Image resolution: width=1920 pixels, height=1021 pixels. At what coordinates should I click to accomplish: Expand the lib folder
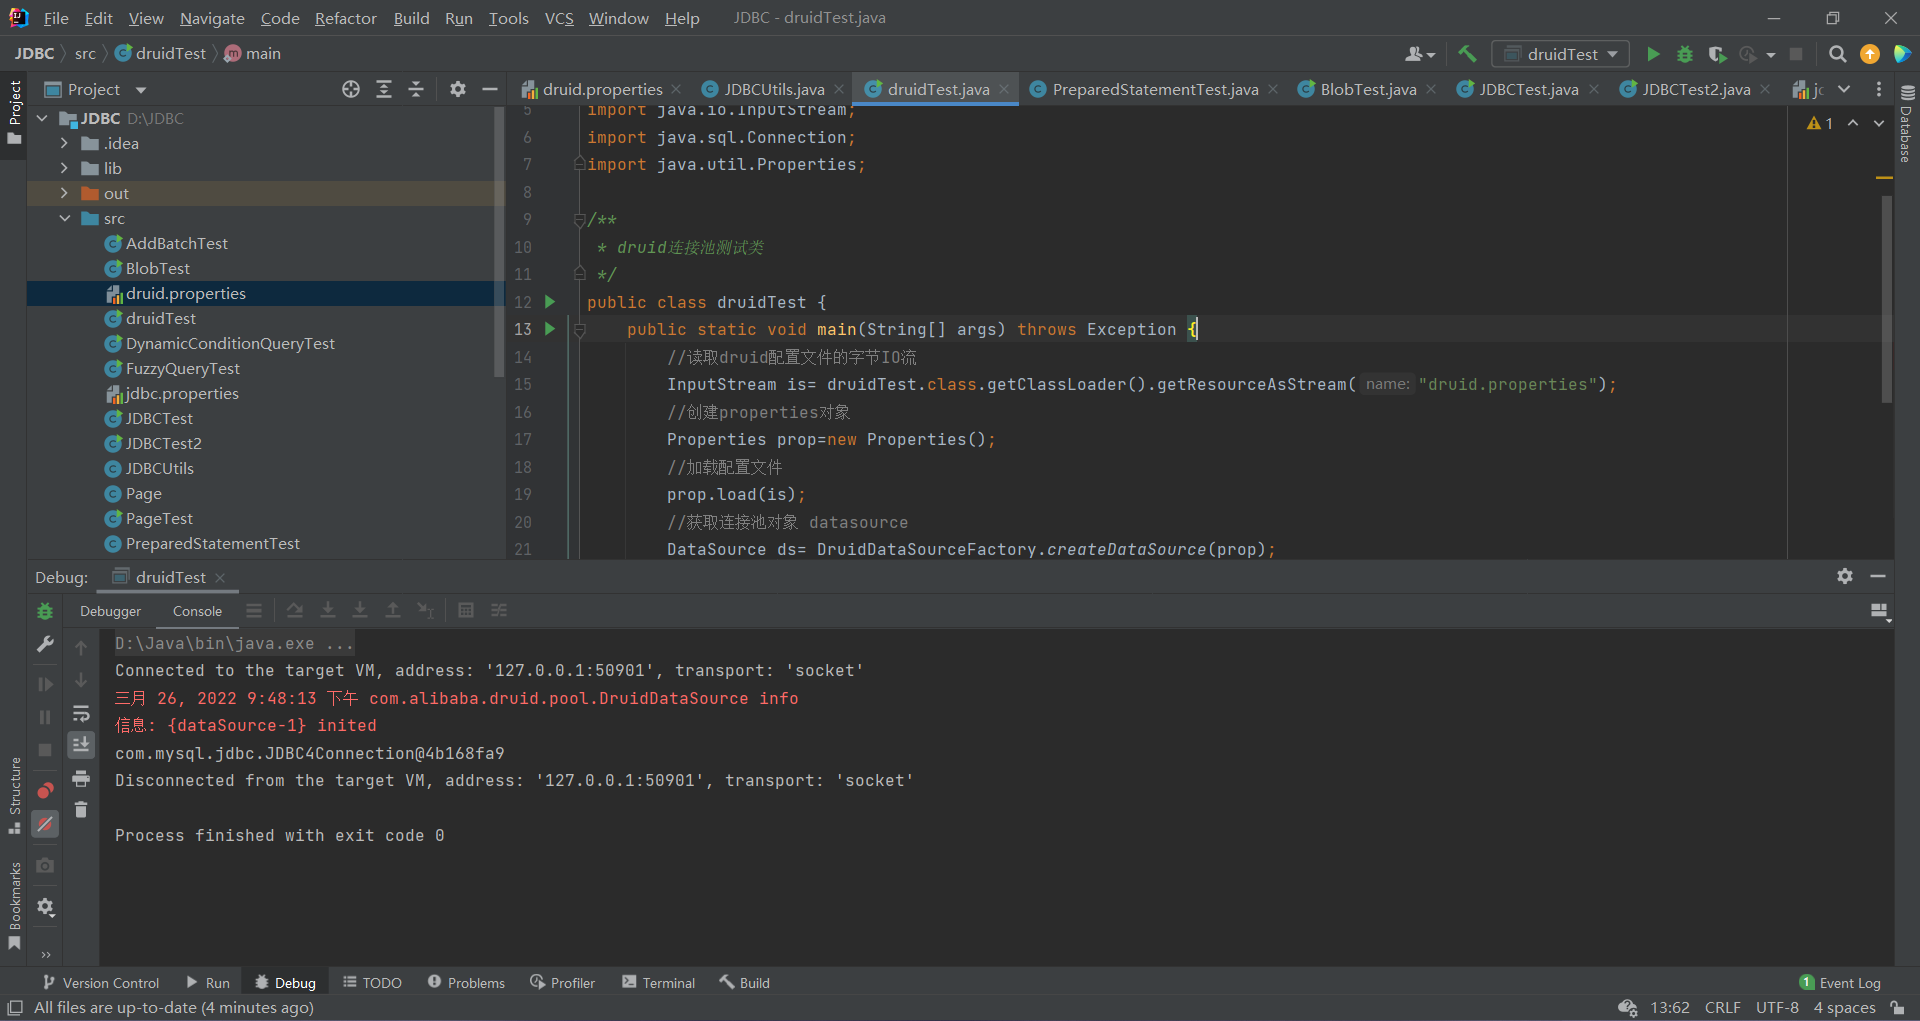64,168
